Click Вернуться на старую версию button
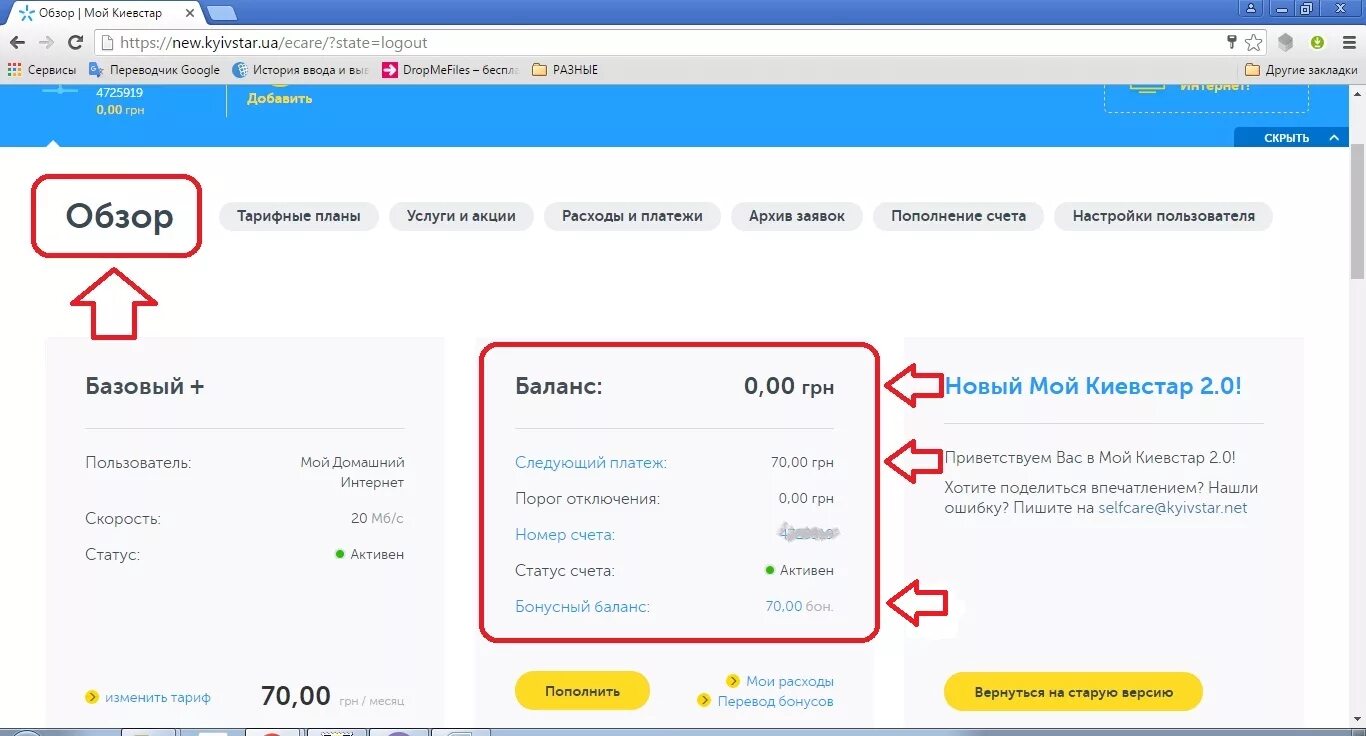 coord(1073,691)
